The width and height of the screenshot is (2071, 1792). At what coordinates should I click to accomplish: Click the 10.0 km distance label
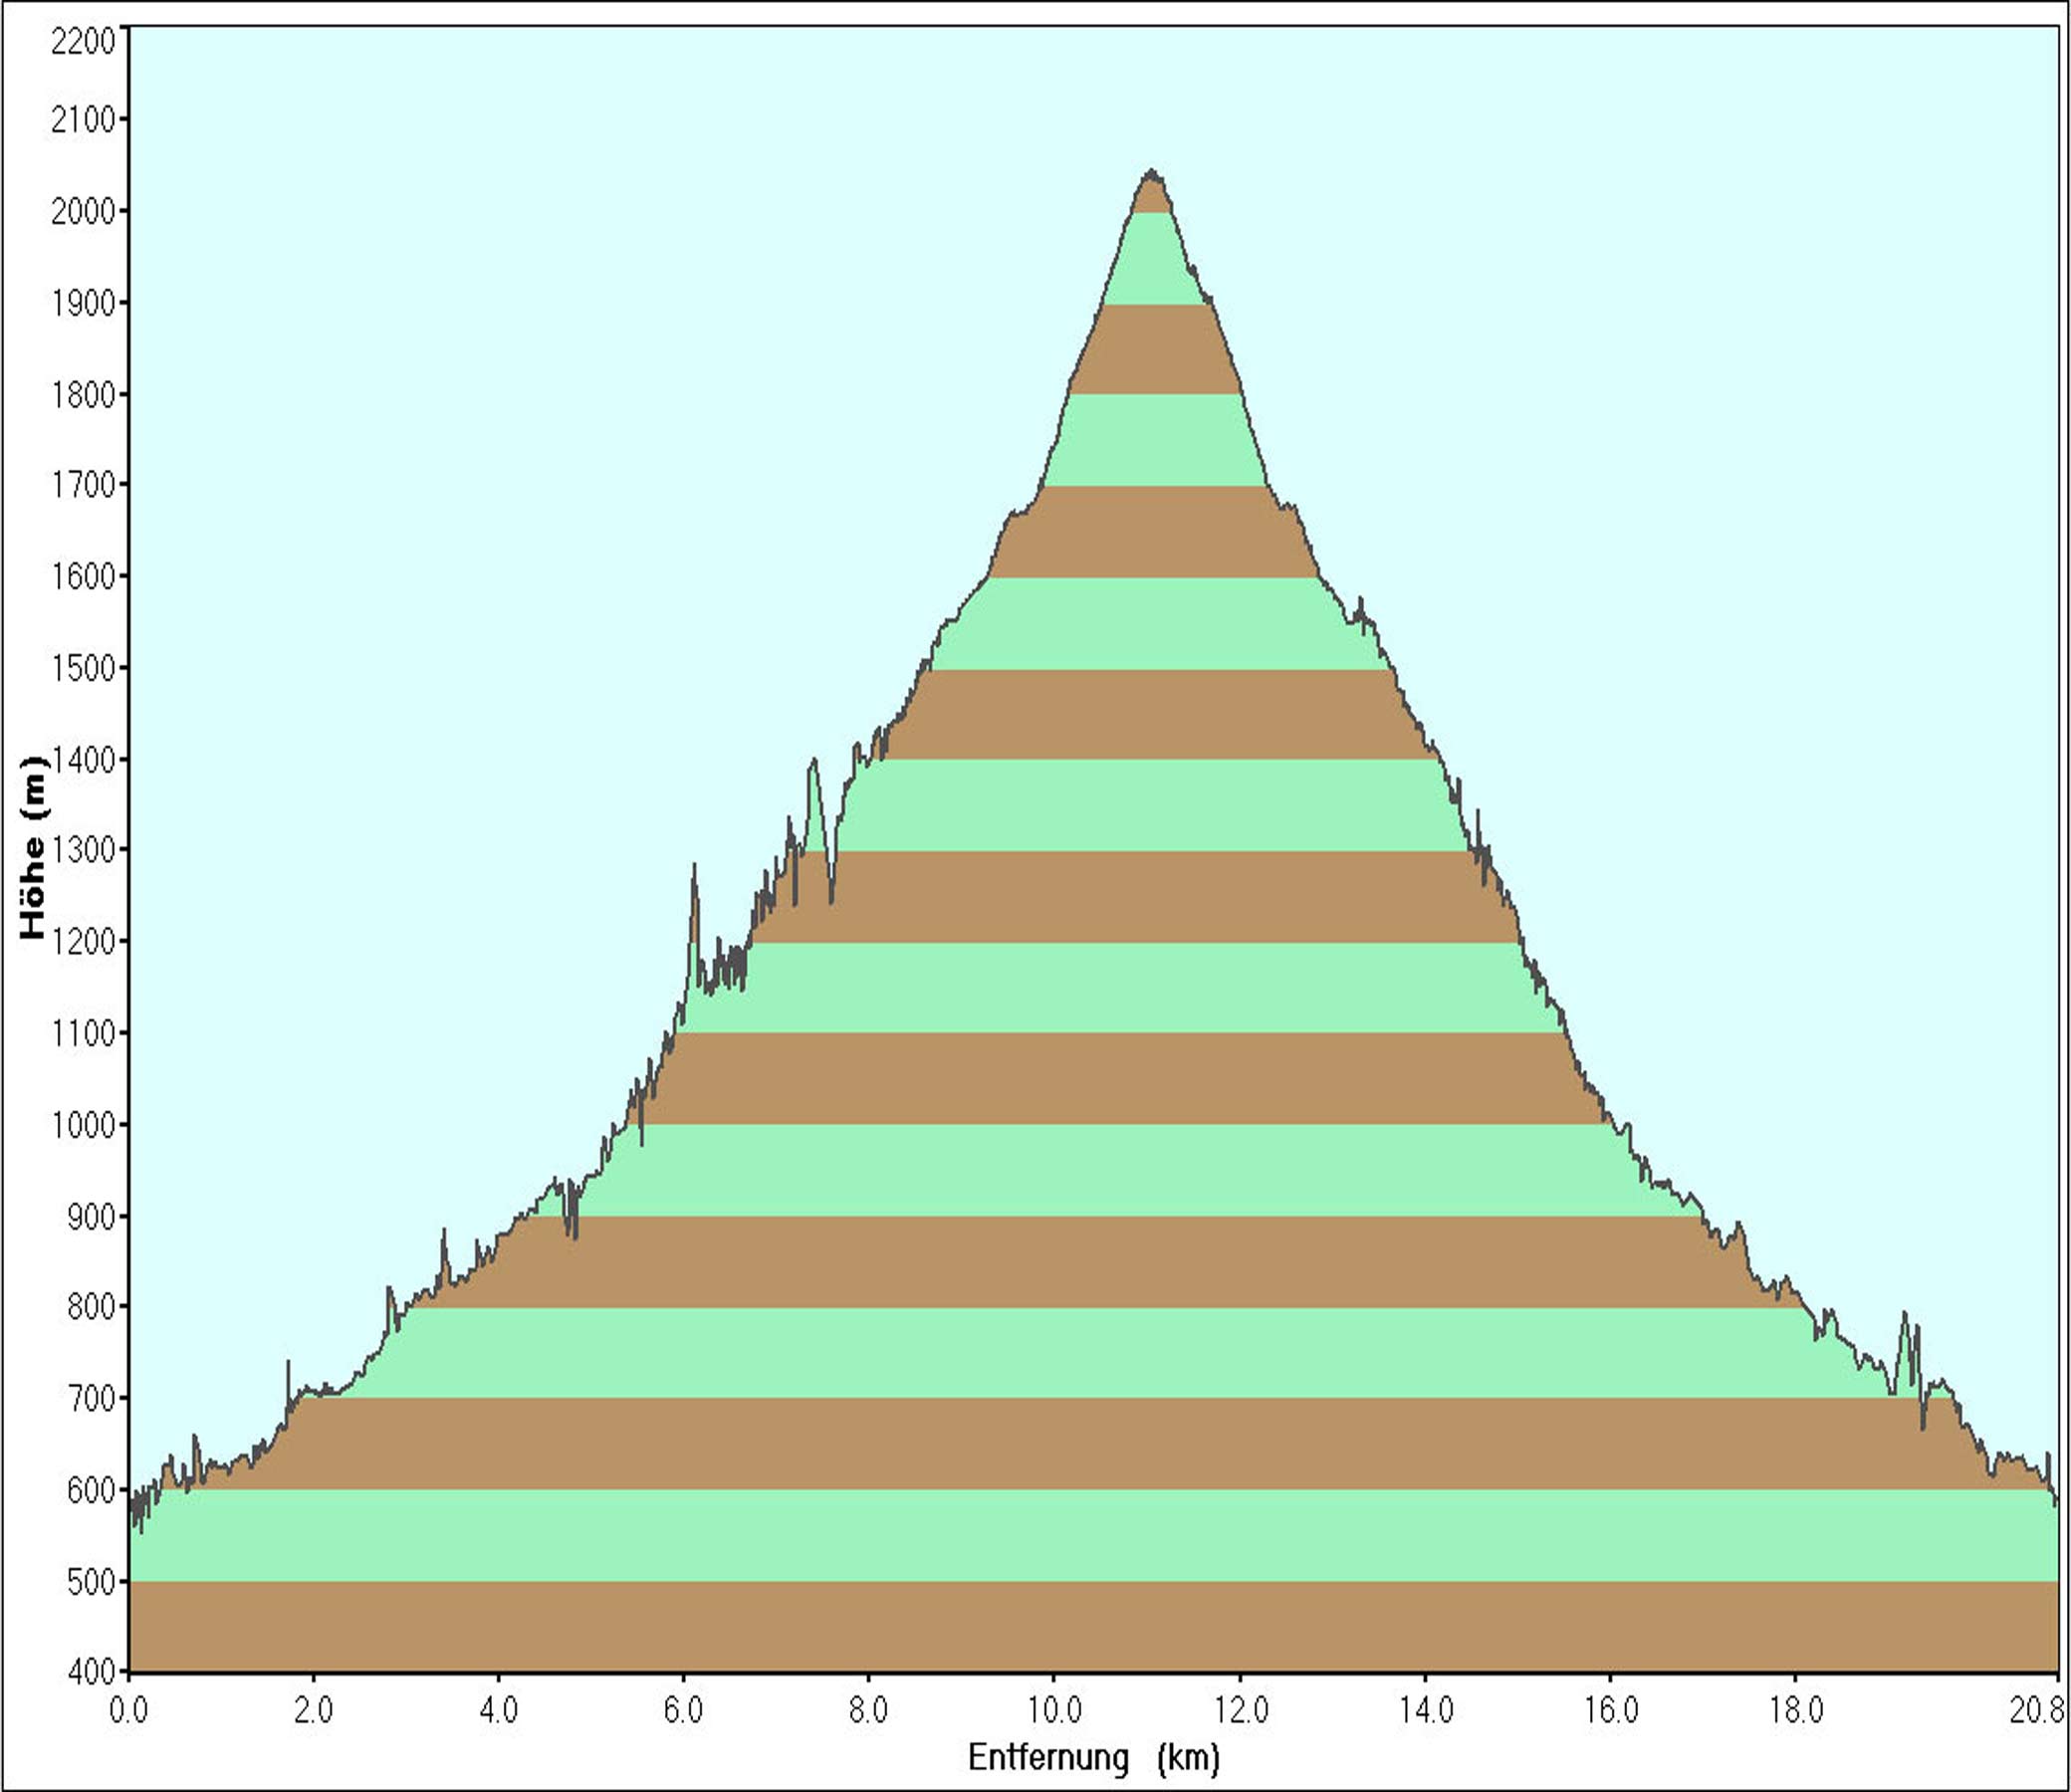[1054, 1711]
